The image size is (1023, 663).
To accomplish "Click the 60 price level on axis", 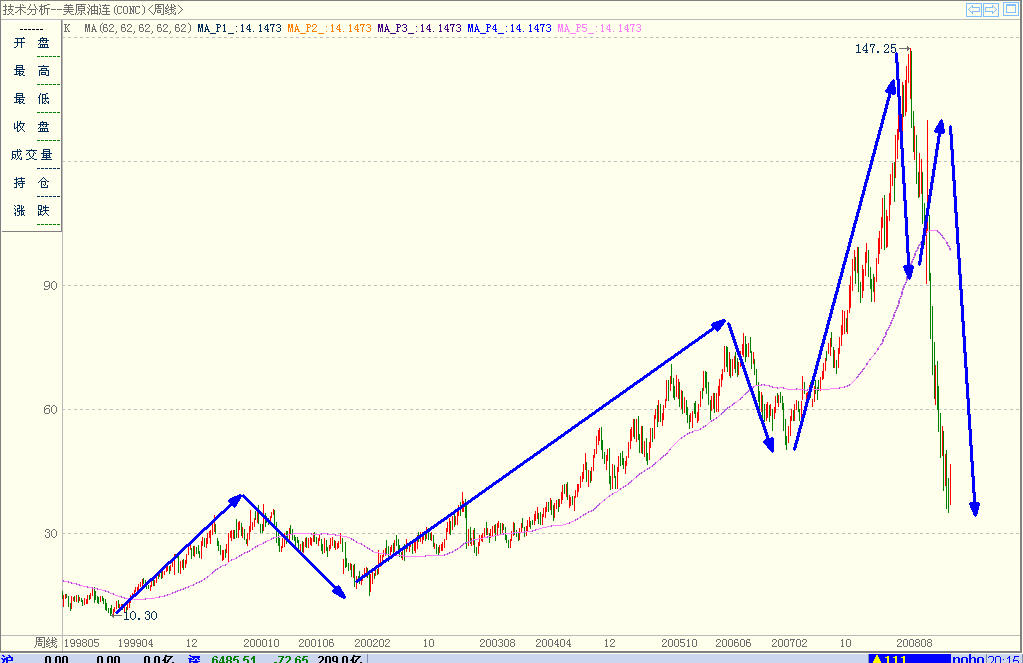I will [50, 410].
